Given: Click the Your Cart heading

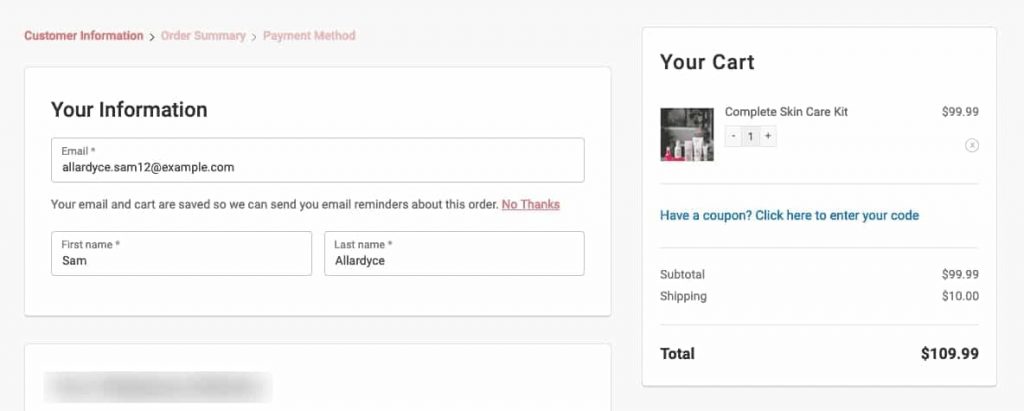Looking at the screenshot, I should [707, 62].
